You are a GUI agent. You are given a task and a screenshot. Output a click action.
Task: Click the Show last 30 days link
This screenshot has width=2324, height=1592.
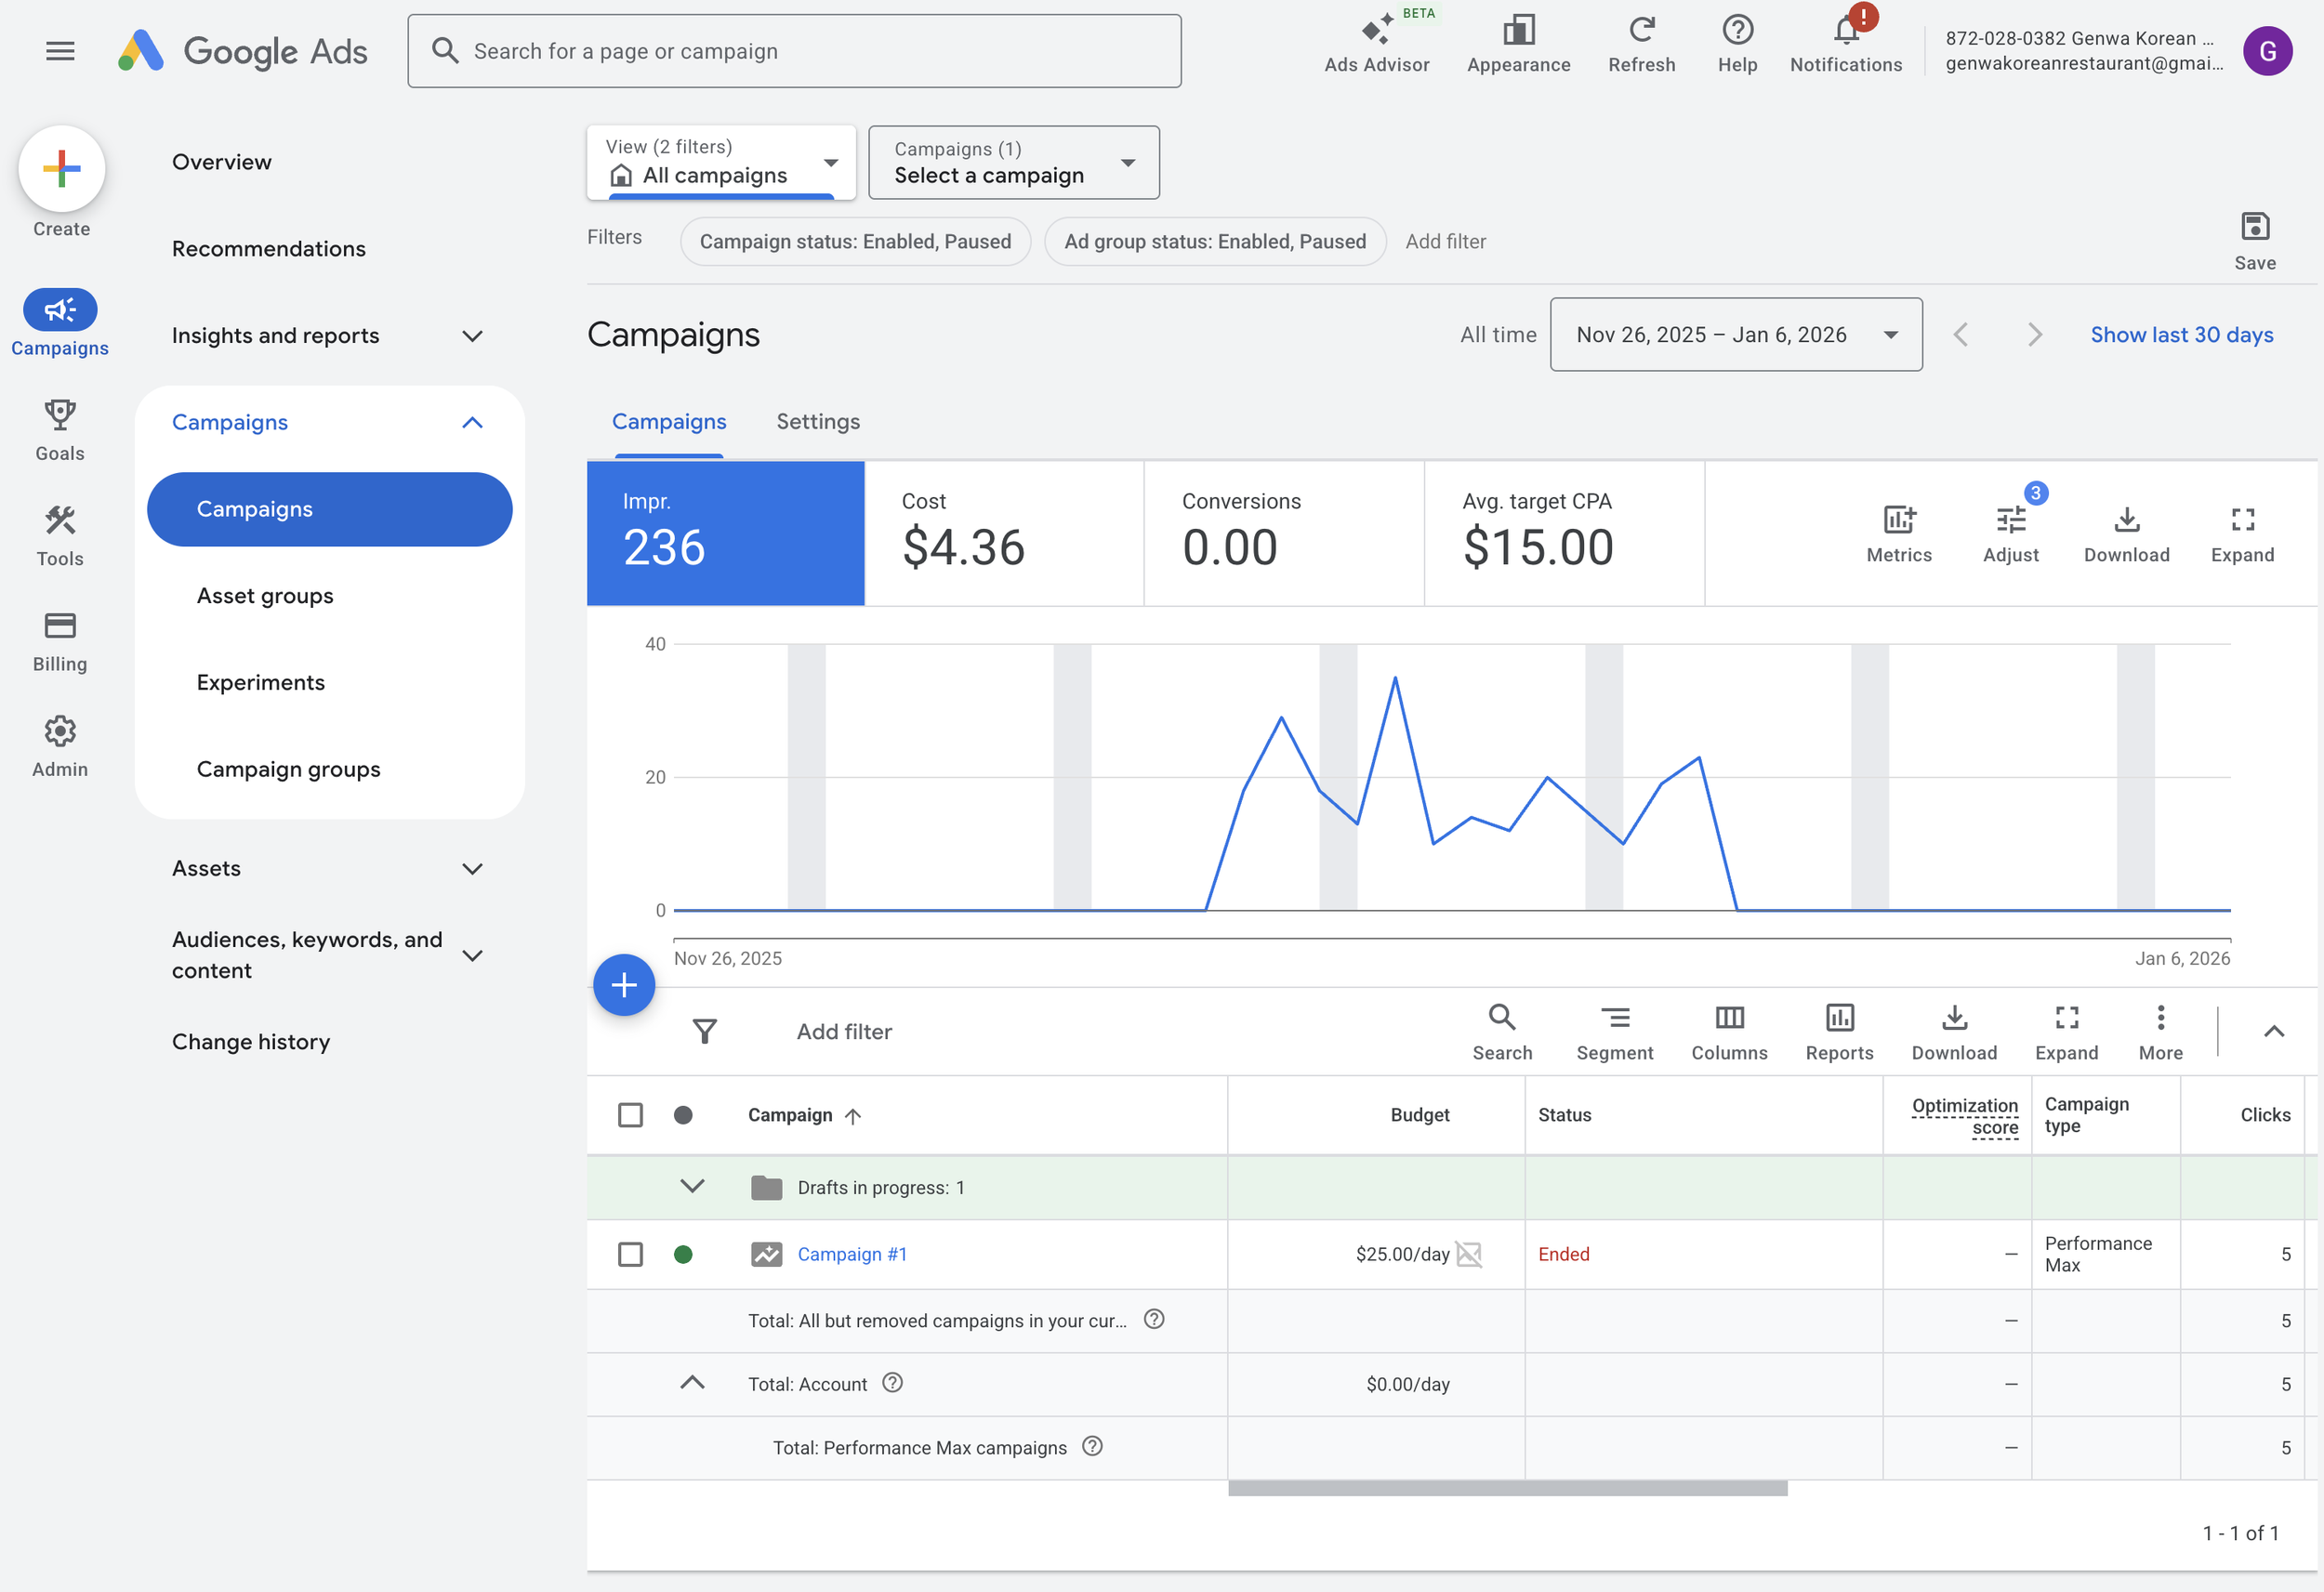coord(2181,335)
